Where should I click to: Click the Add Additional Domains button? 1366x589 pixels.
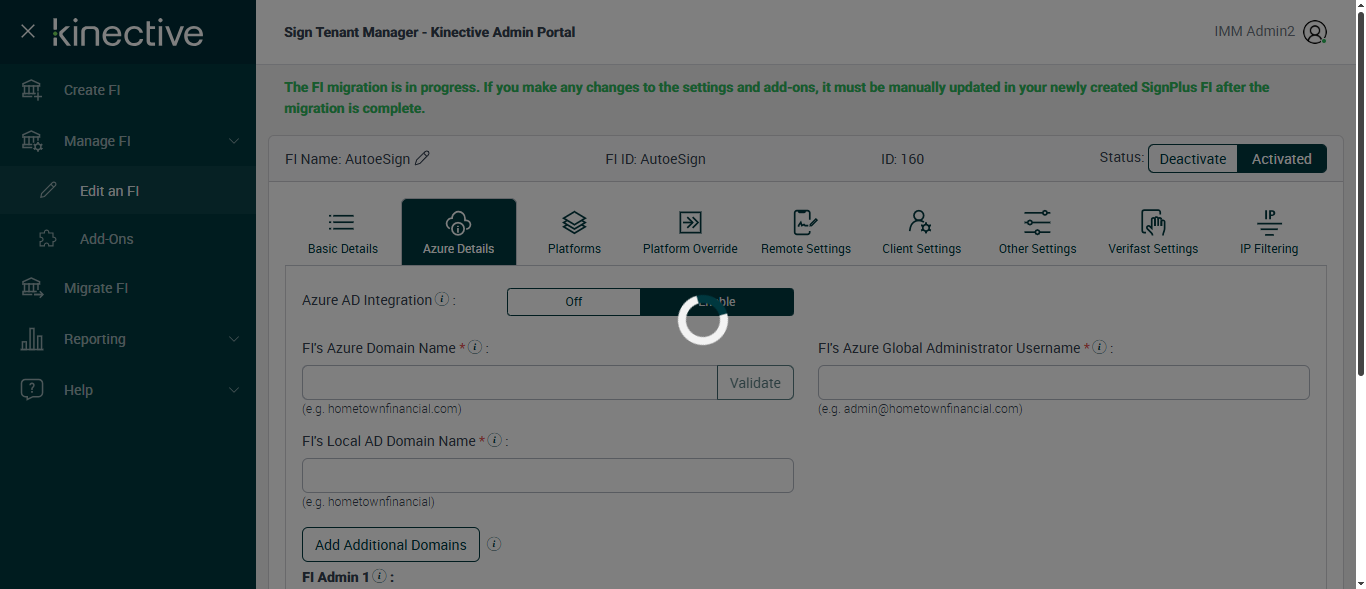click(391, 545)
